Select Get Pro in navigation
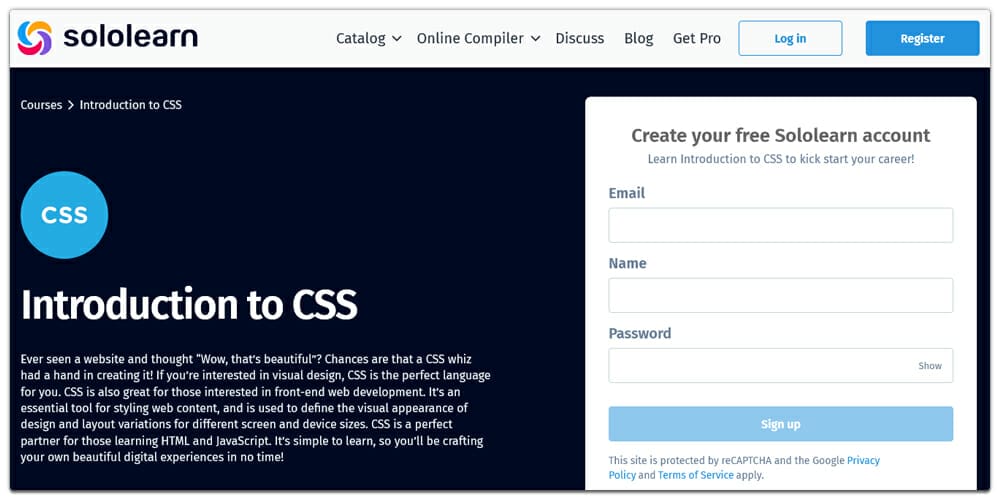 (x=696, y=38)
